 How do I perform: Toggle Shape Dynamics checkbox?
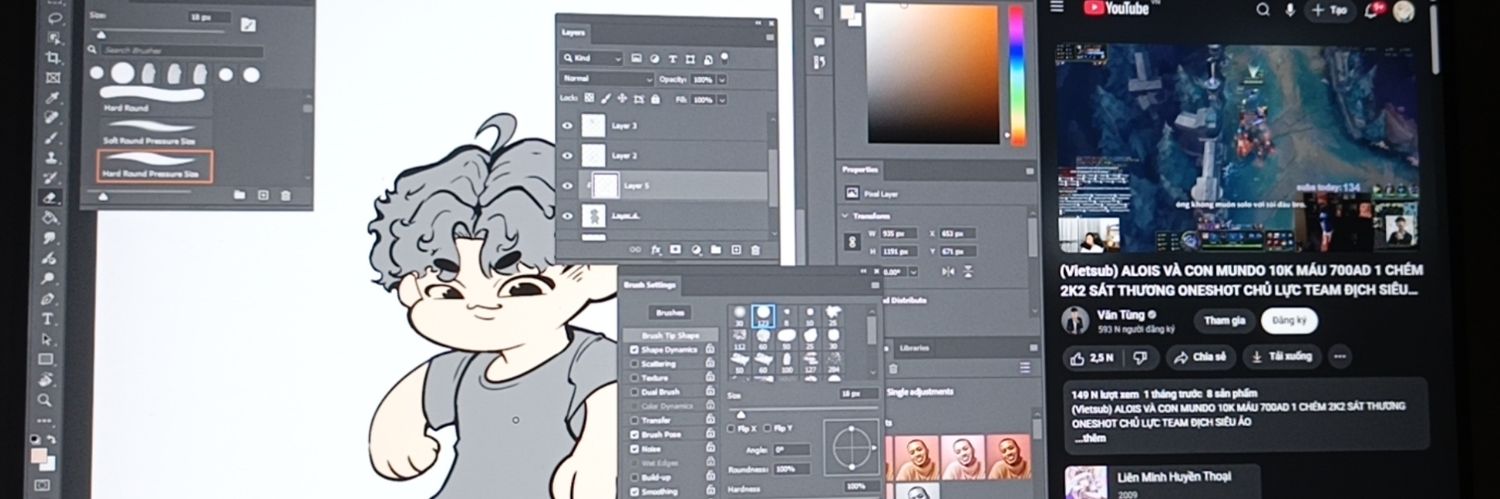[x=635, y=350]
